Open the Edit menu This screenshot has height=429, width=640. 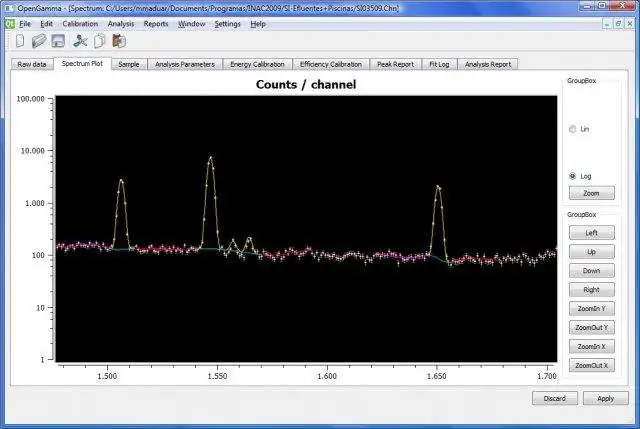coord(47,24)
